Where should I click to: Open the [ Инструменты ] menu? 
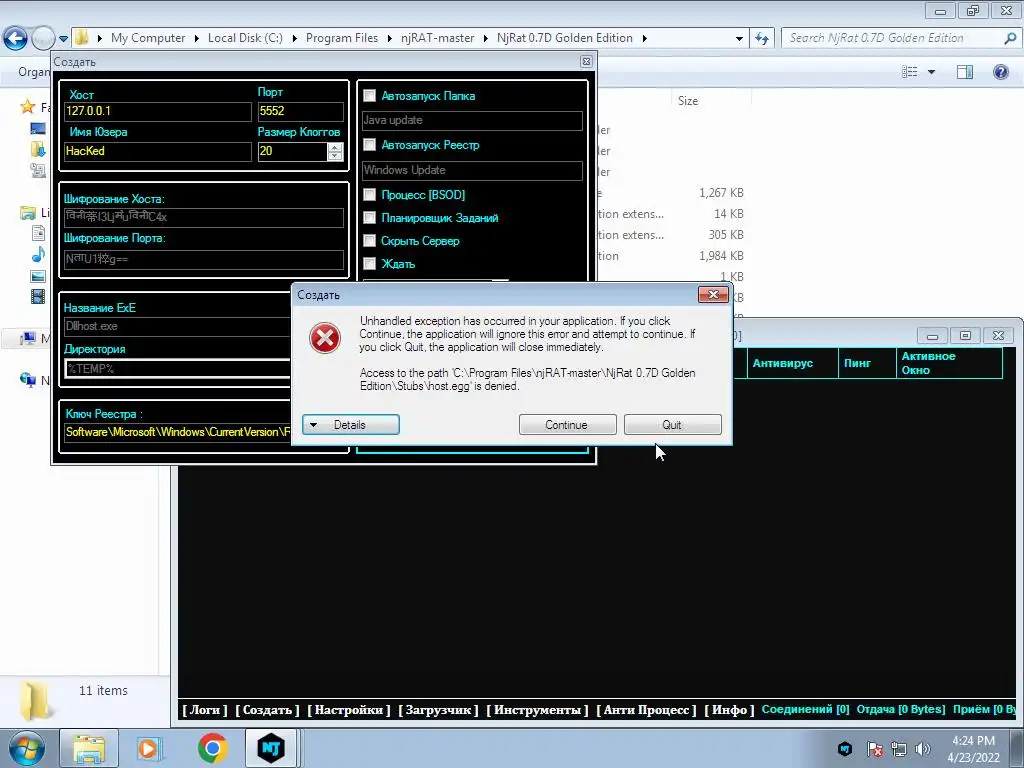click(x=537, y=710)
